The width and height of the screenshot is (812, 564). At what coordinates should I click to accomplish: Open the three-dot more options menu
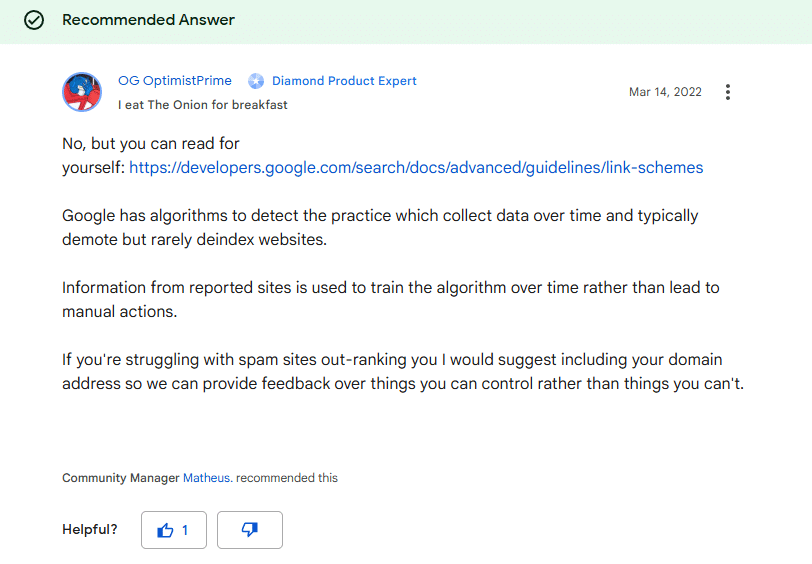point(728,92)
